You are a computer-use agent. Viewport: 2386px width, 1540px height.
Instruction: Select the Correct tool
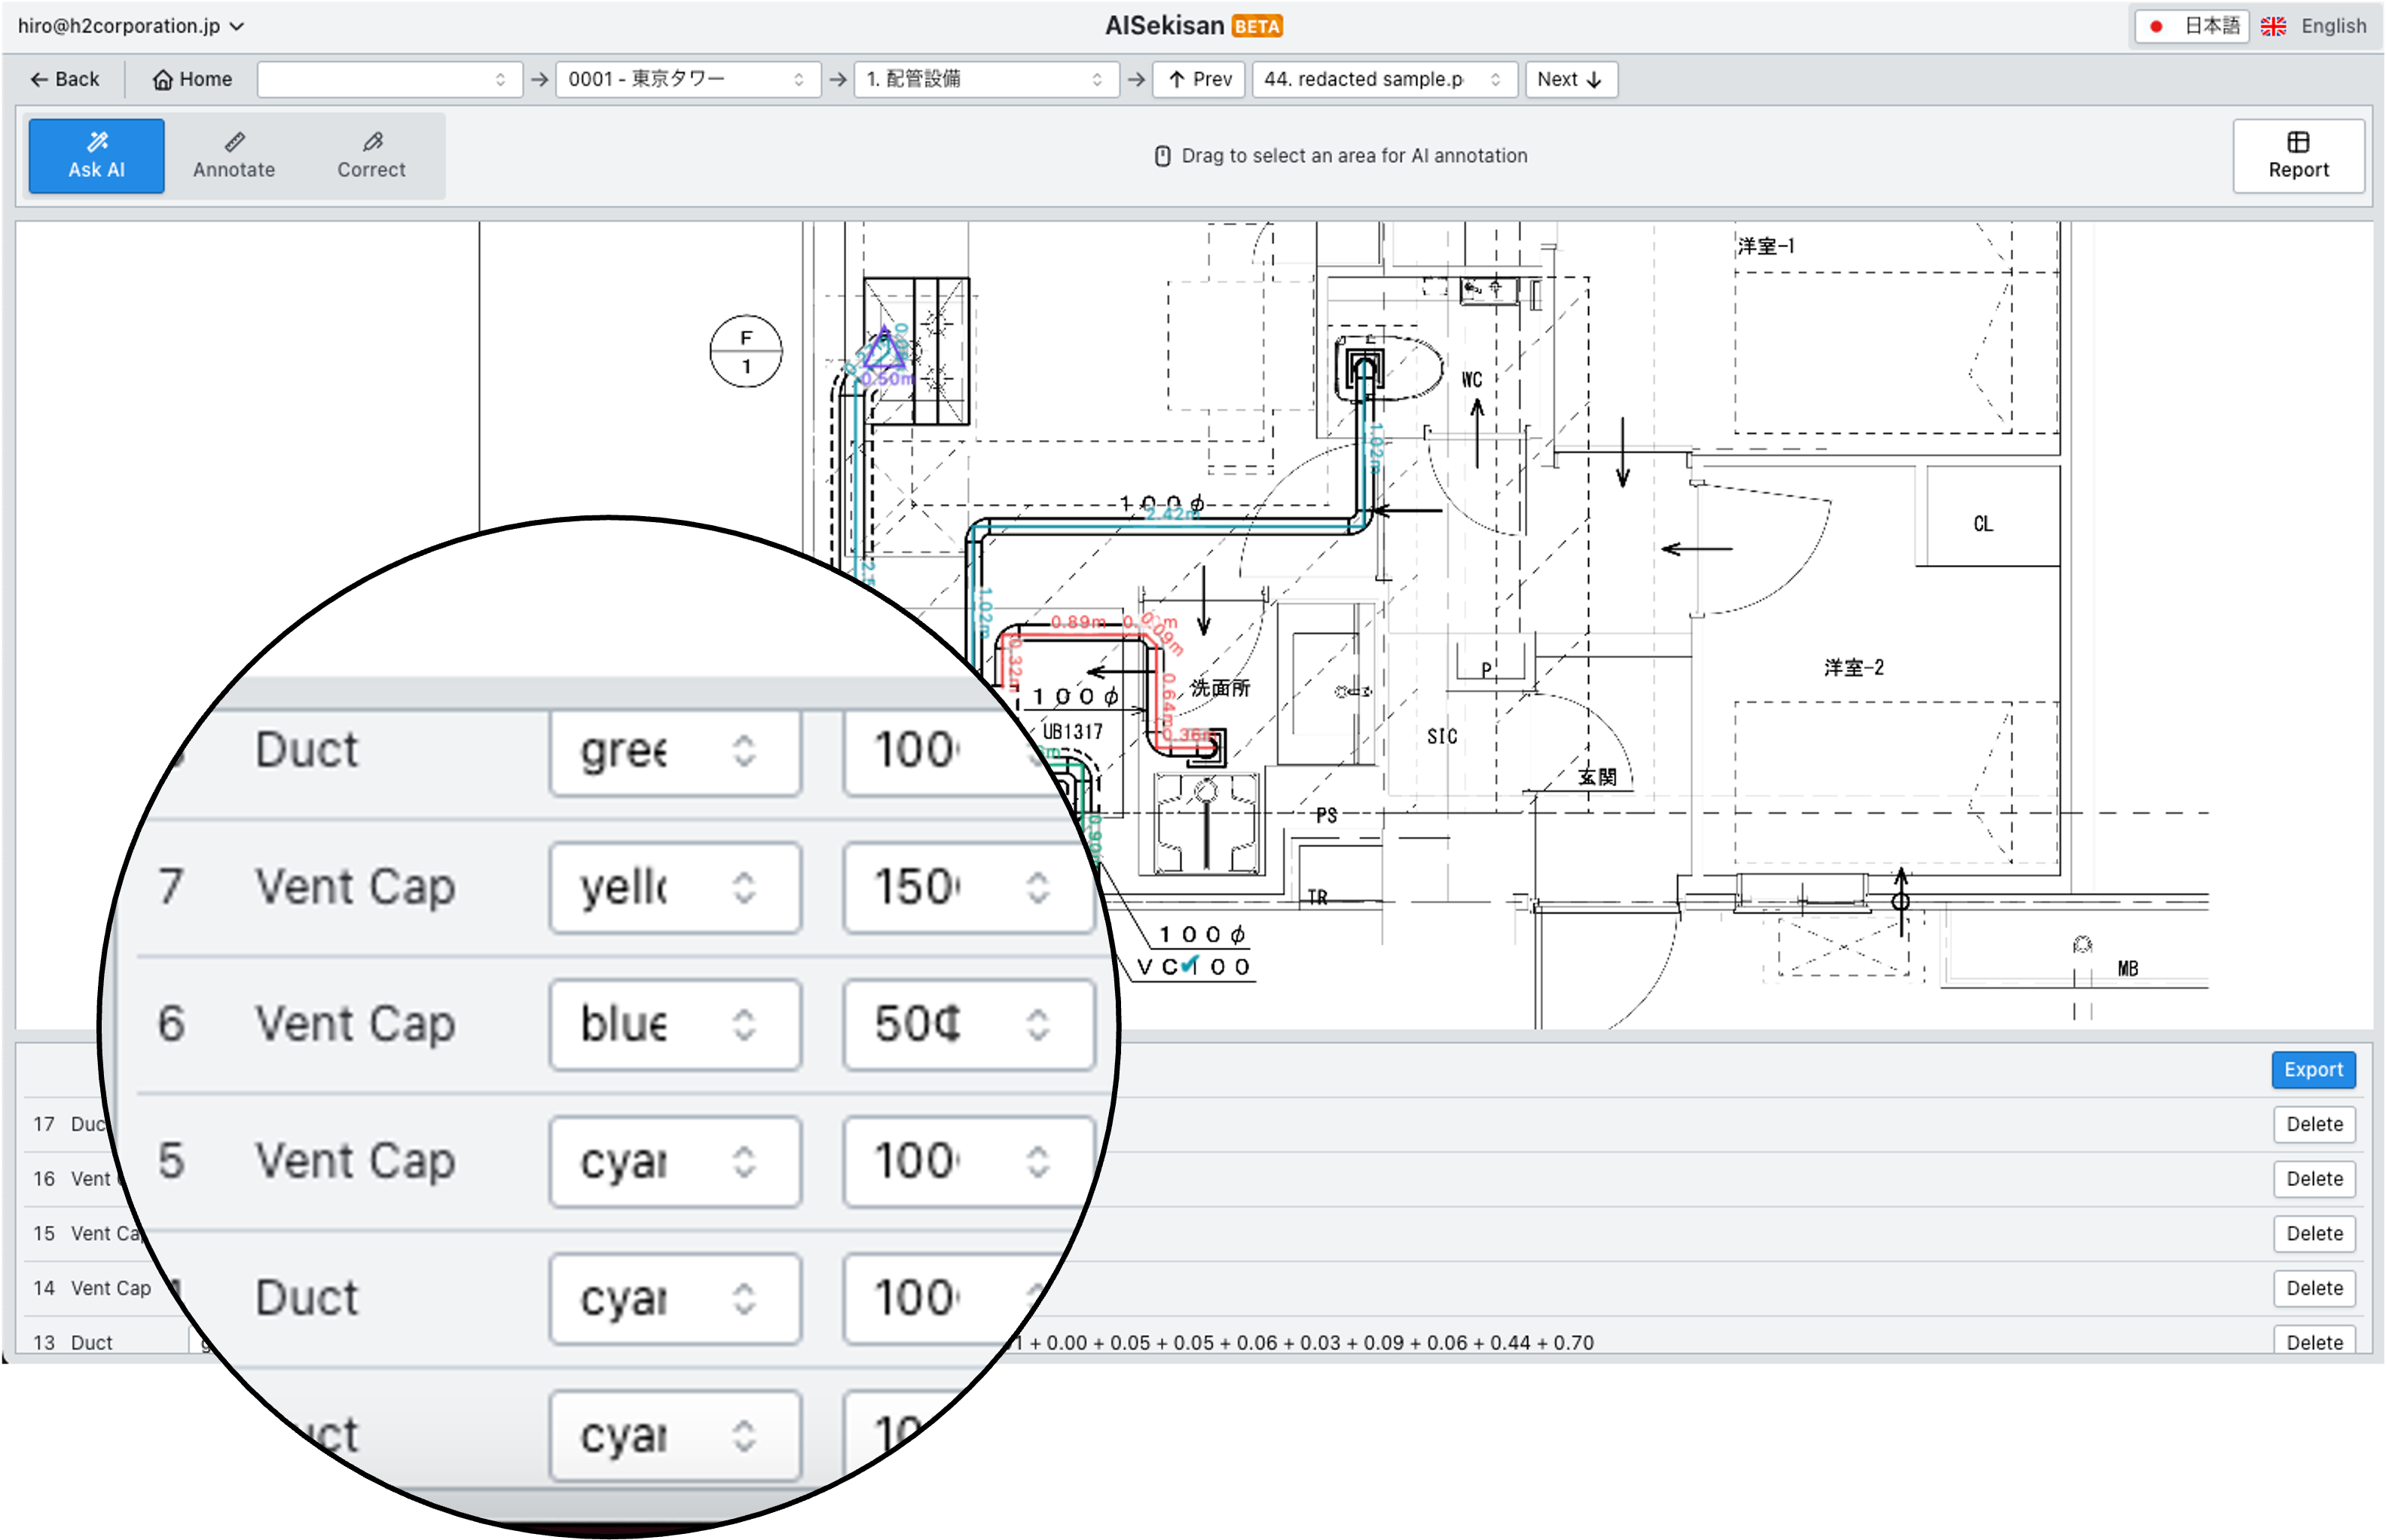pyautogui.click(x=370, y=155)
